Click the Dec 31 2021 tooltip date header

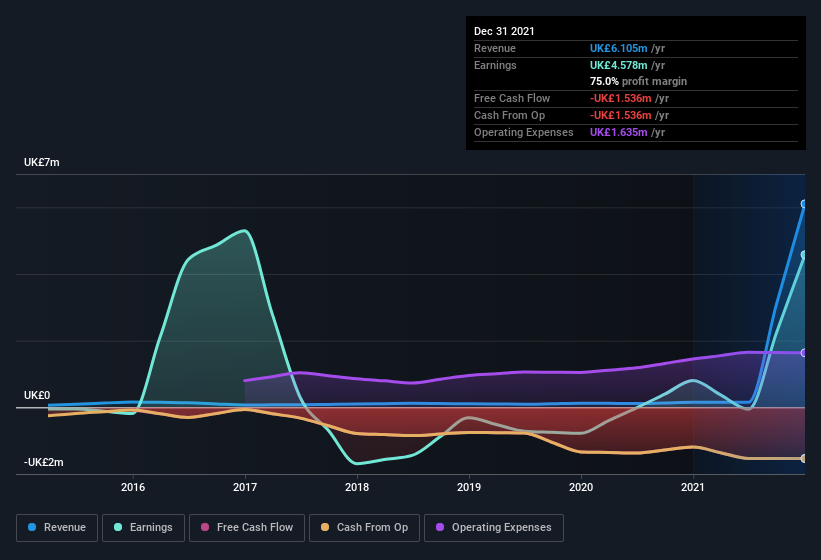coord(504,31)
